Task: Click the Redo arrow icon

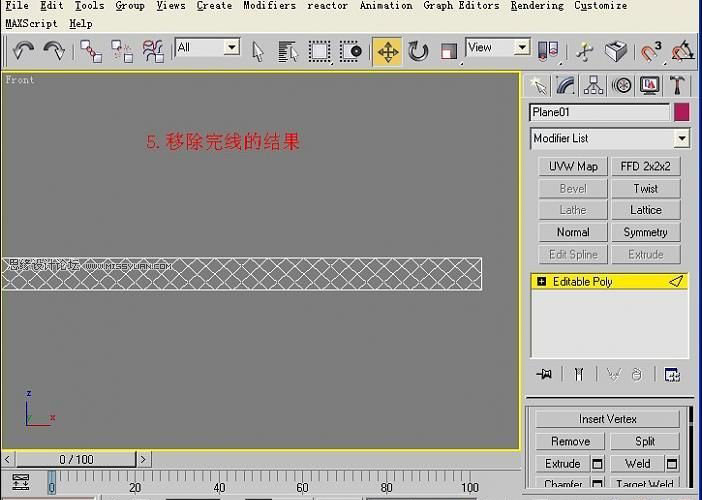Action: pyautogui.click(x=54, y=51)
